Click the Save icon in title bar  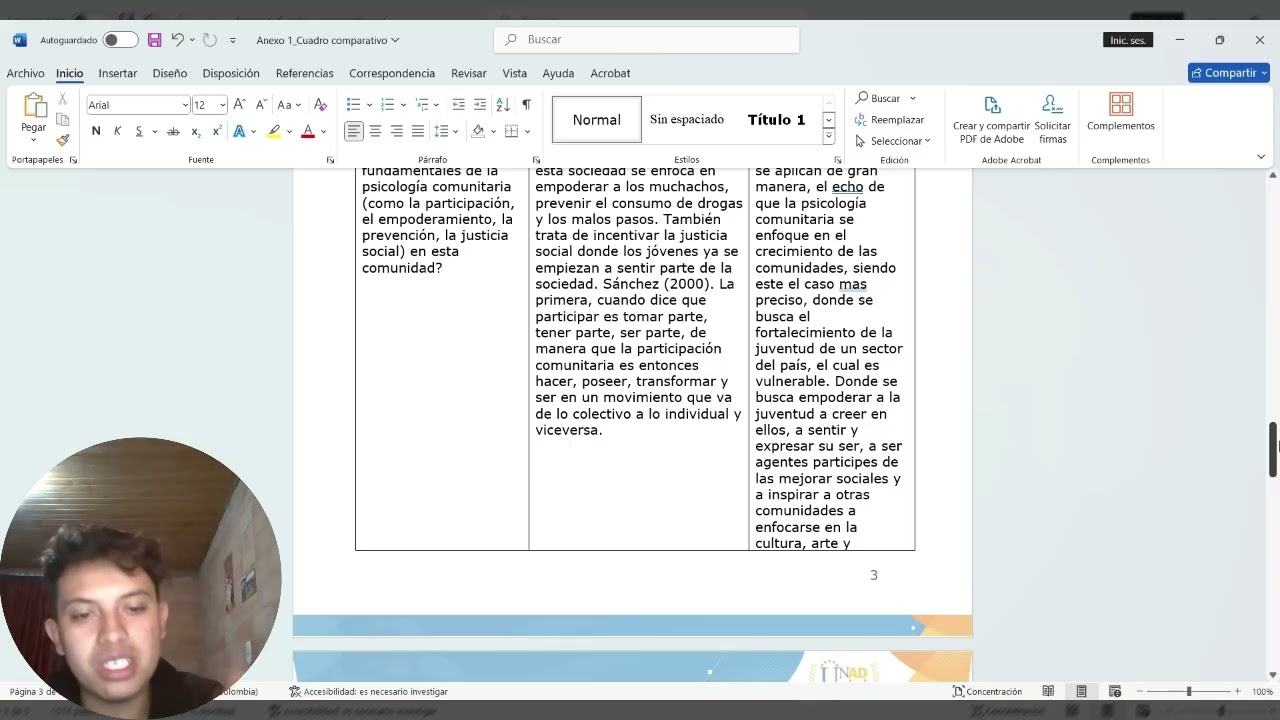[x=154, y=40]
